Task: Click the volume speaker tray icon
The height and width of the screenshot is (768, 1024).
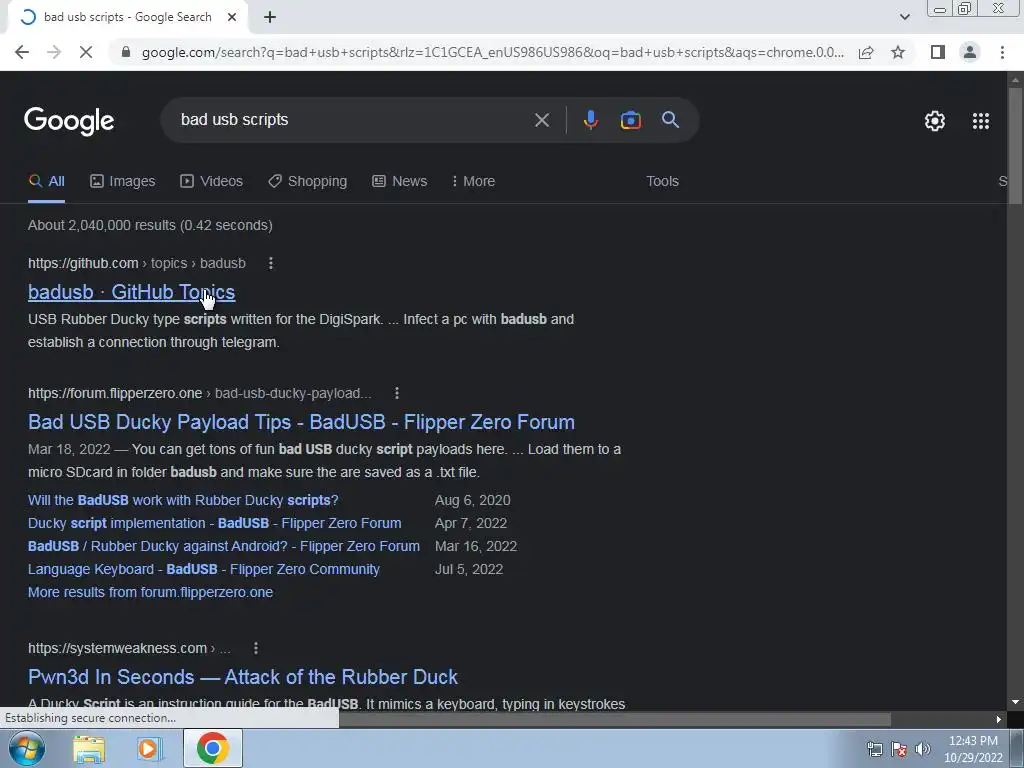Action: point(922,749)
